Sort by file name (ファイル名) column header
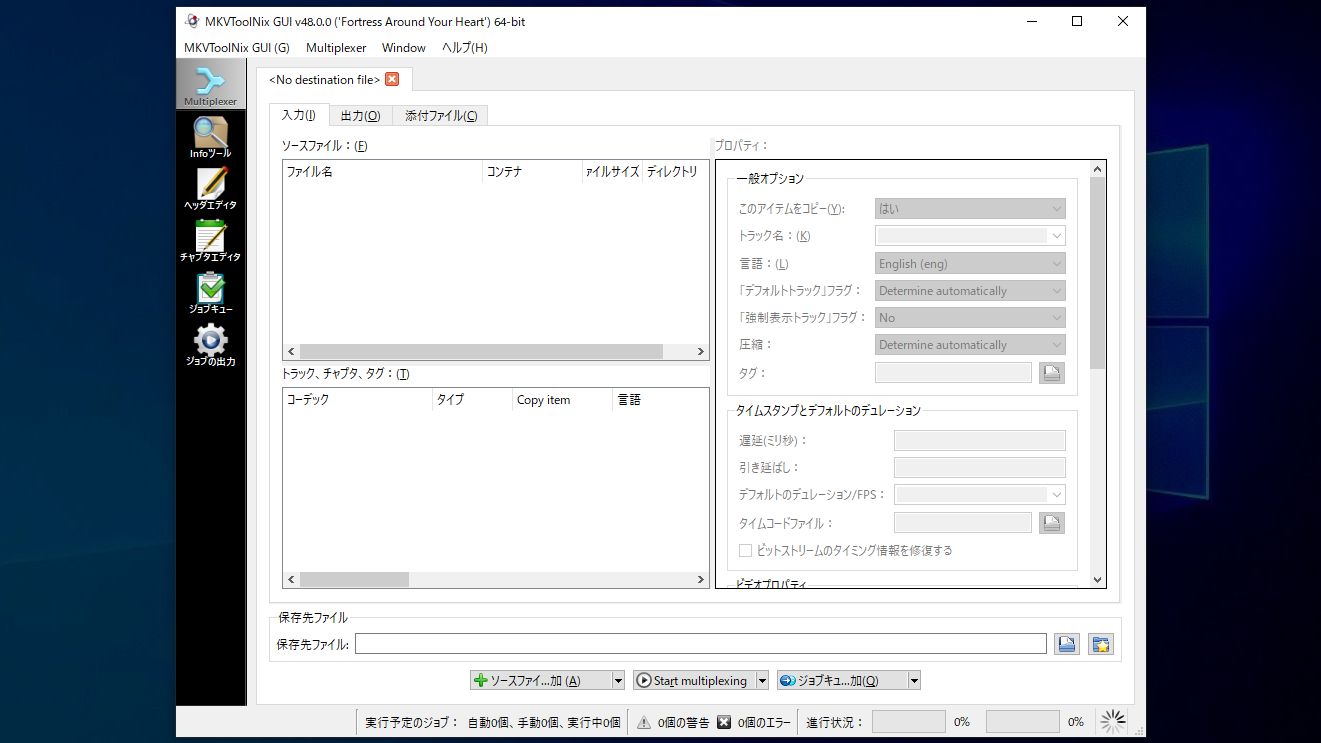1321x743 pixels. point(382,172)
